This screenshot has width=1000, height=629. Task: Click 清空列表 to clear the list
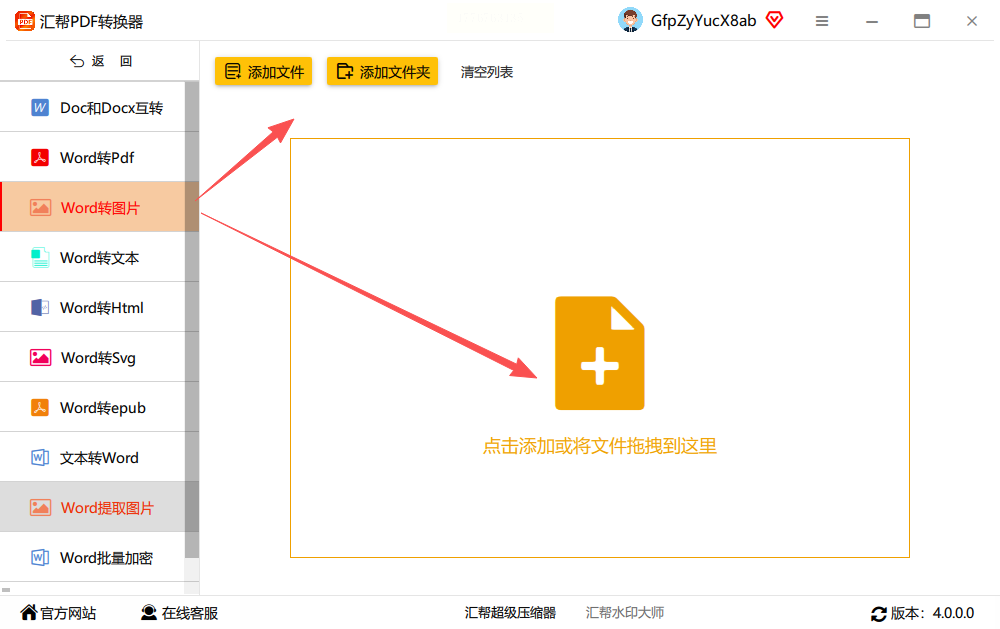pos(487,72)
